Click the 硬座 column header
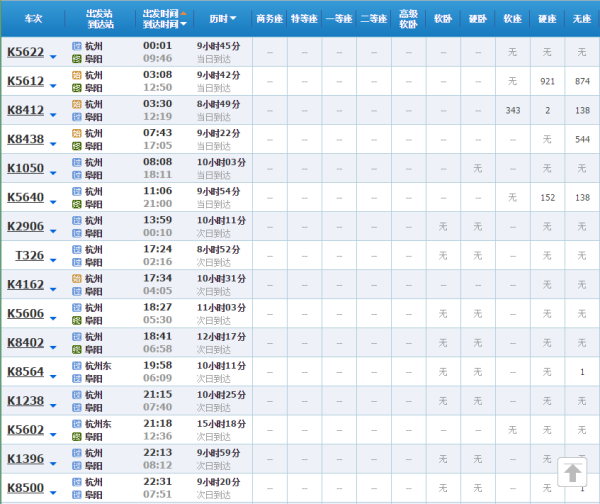 click(x=547, y=18)
